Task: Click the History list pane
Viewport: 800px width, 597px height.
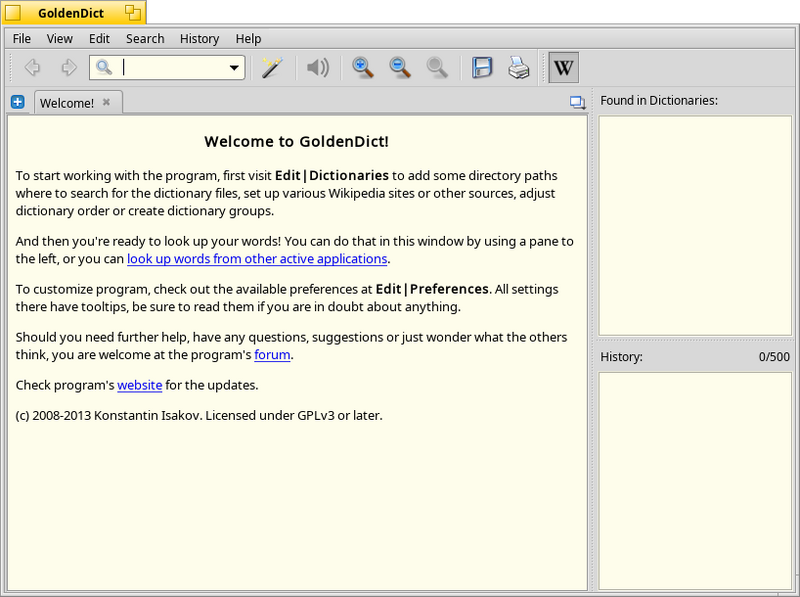Action: (x=695, y=481)
